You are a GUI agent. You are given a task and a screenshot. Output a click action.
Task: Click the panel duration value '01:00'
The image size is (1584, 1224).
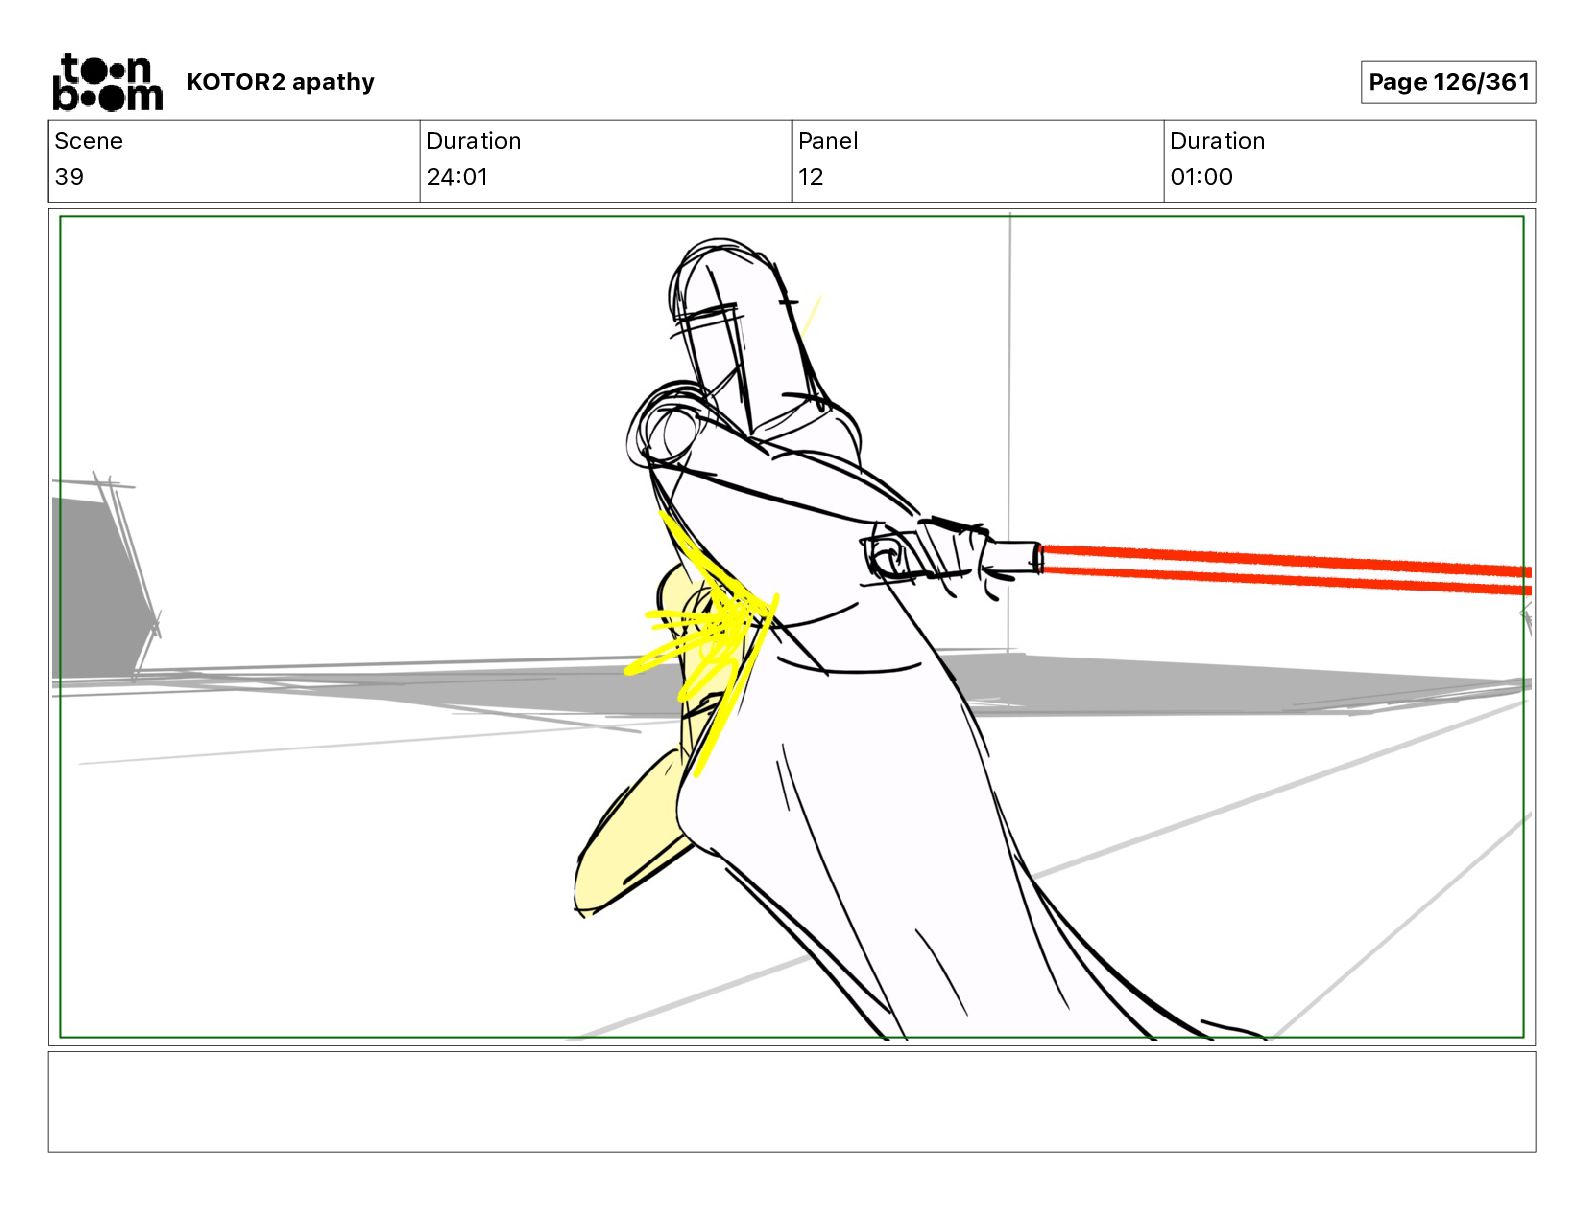1201,177
